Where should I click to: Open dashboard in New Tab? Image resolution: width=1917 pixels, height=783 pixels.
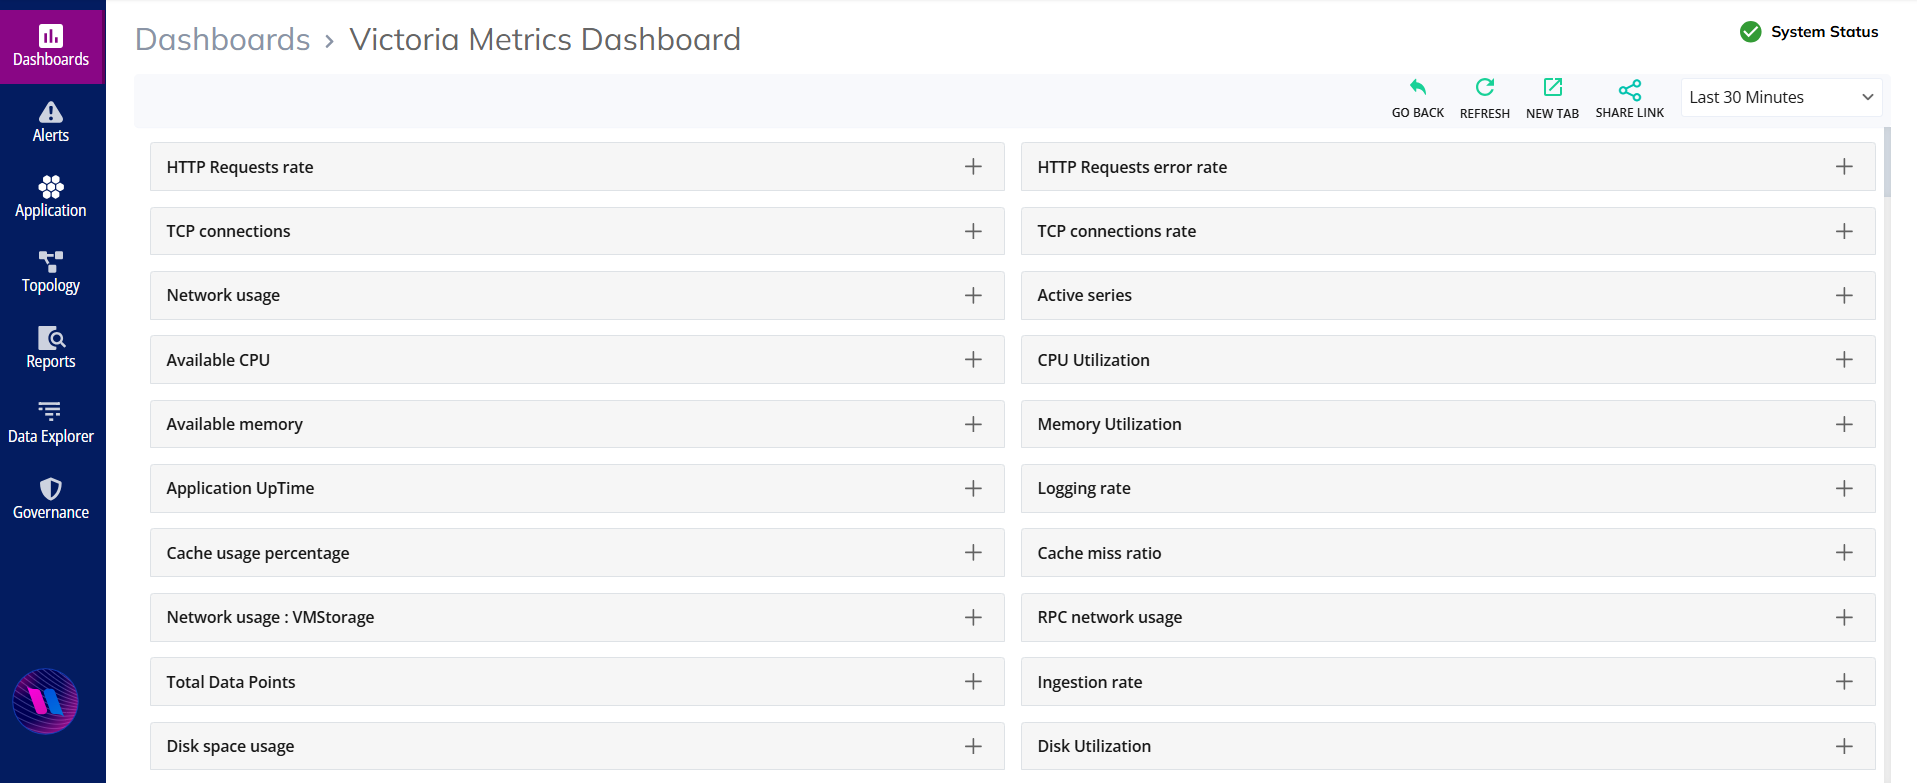[1552, 88]
